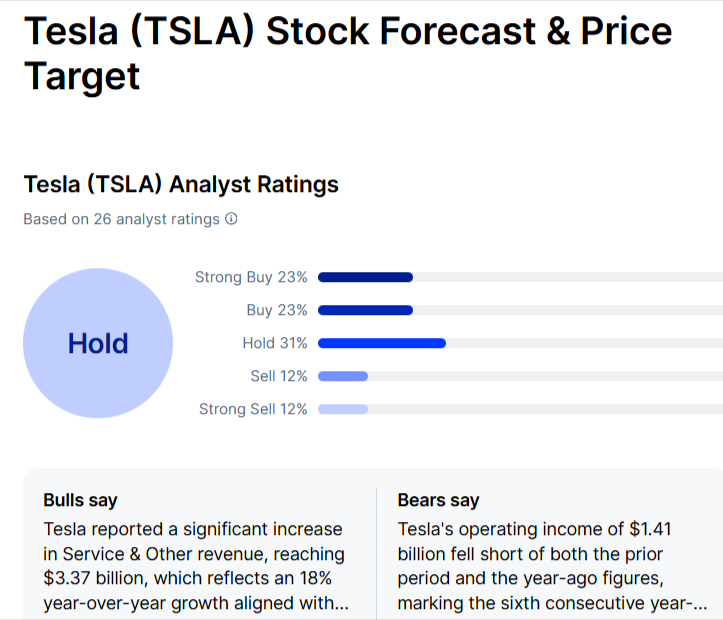Click the light blue Strong Sell bar
The height and width of the screenshot is (620, 723).
343,409
